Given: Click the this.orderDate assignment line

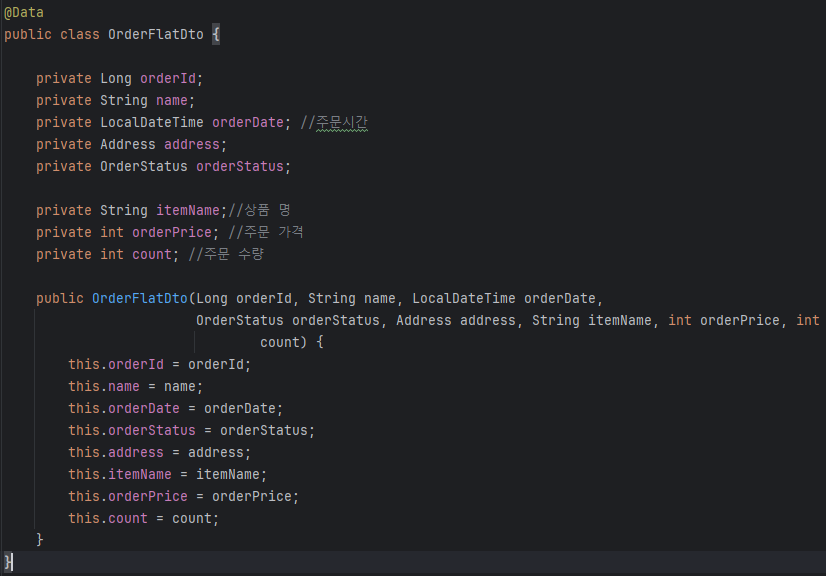Looking at the screenshot, I should coord(175,408).
